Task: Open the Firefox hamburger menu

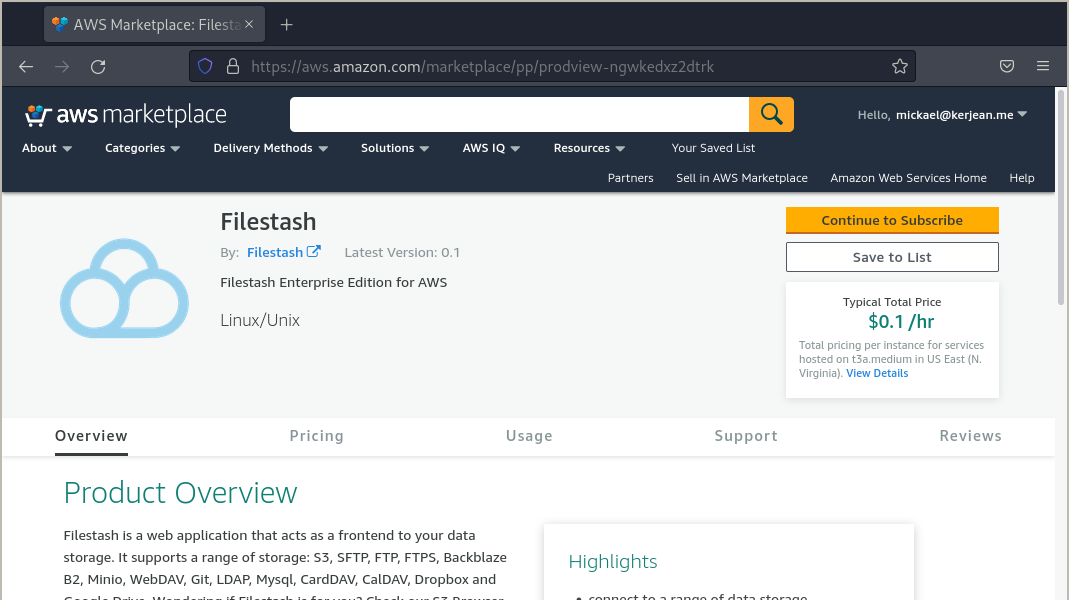Action: tap(1043, 66)
